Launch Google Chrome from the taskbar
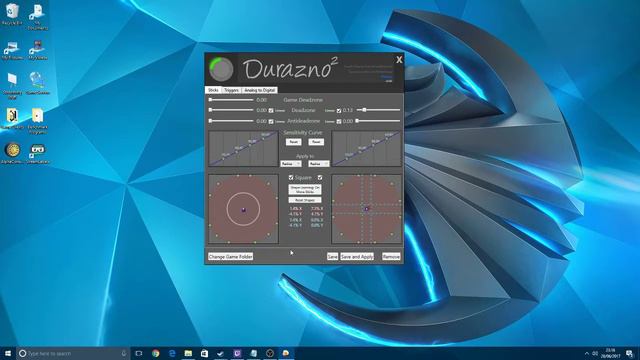Screen dimensions: 640x360 coord(156,353)
